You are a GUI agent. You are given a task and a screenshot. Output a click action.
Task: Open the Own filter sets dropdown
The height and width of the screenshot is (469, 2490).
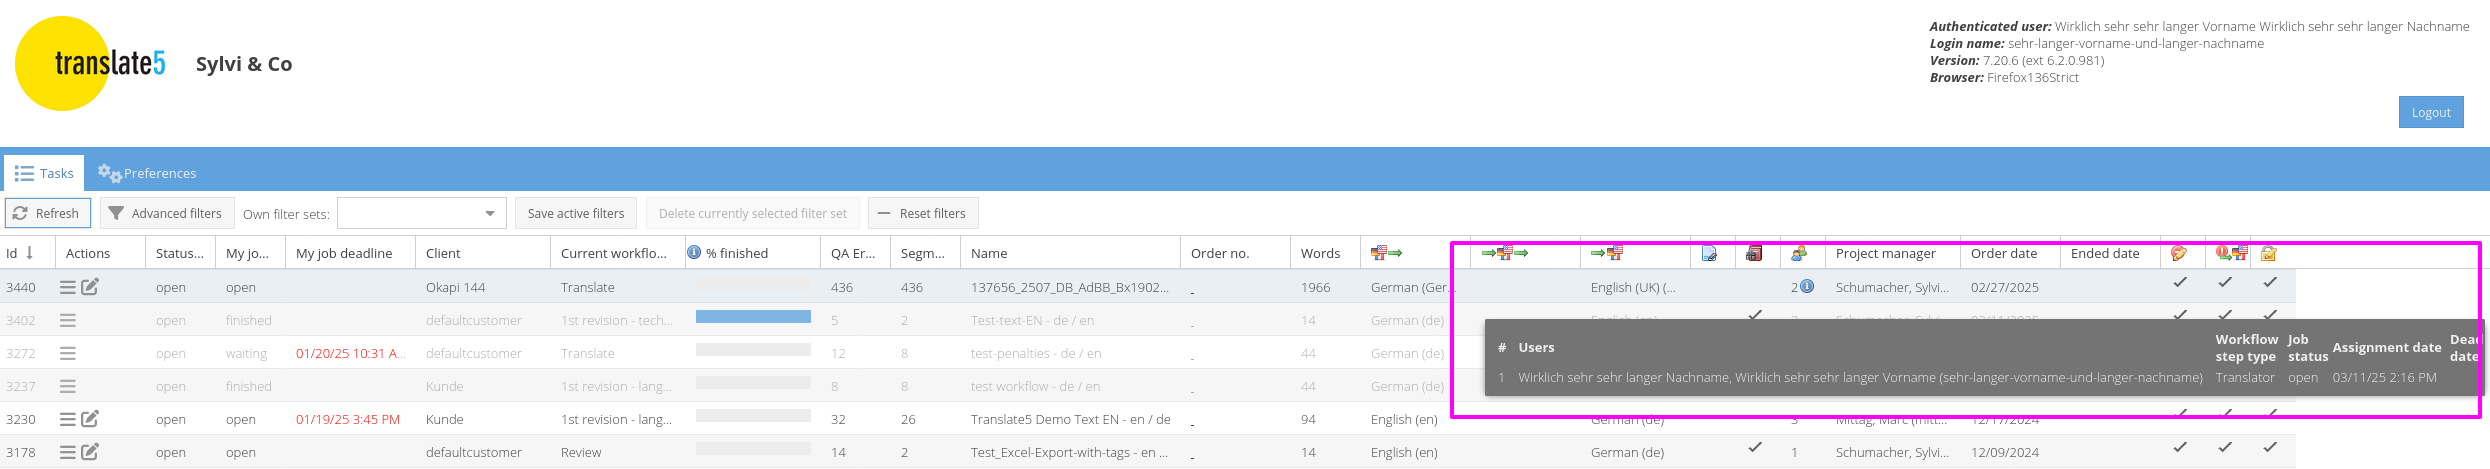tap(489, 214)
